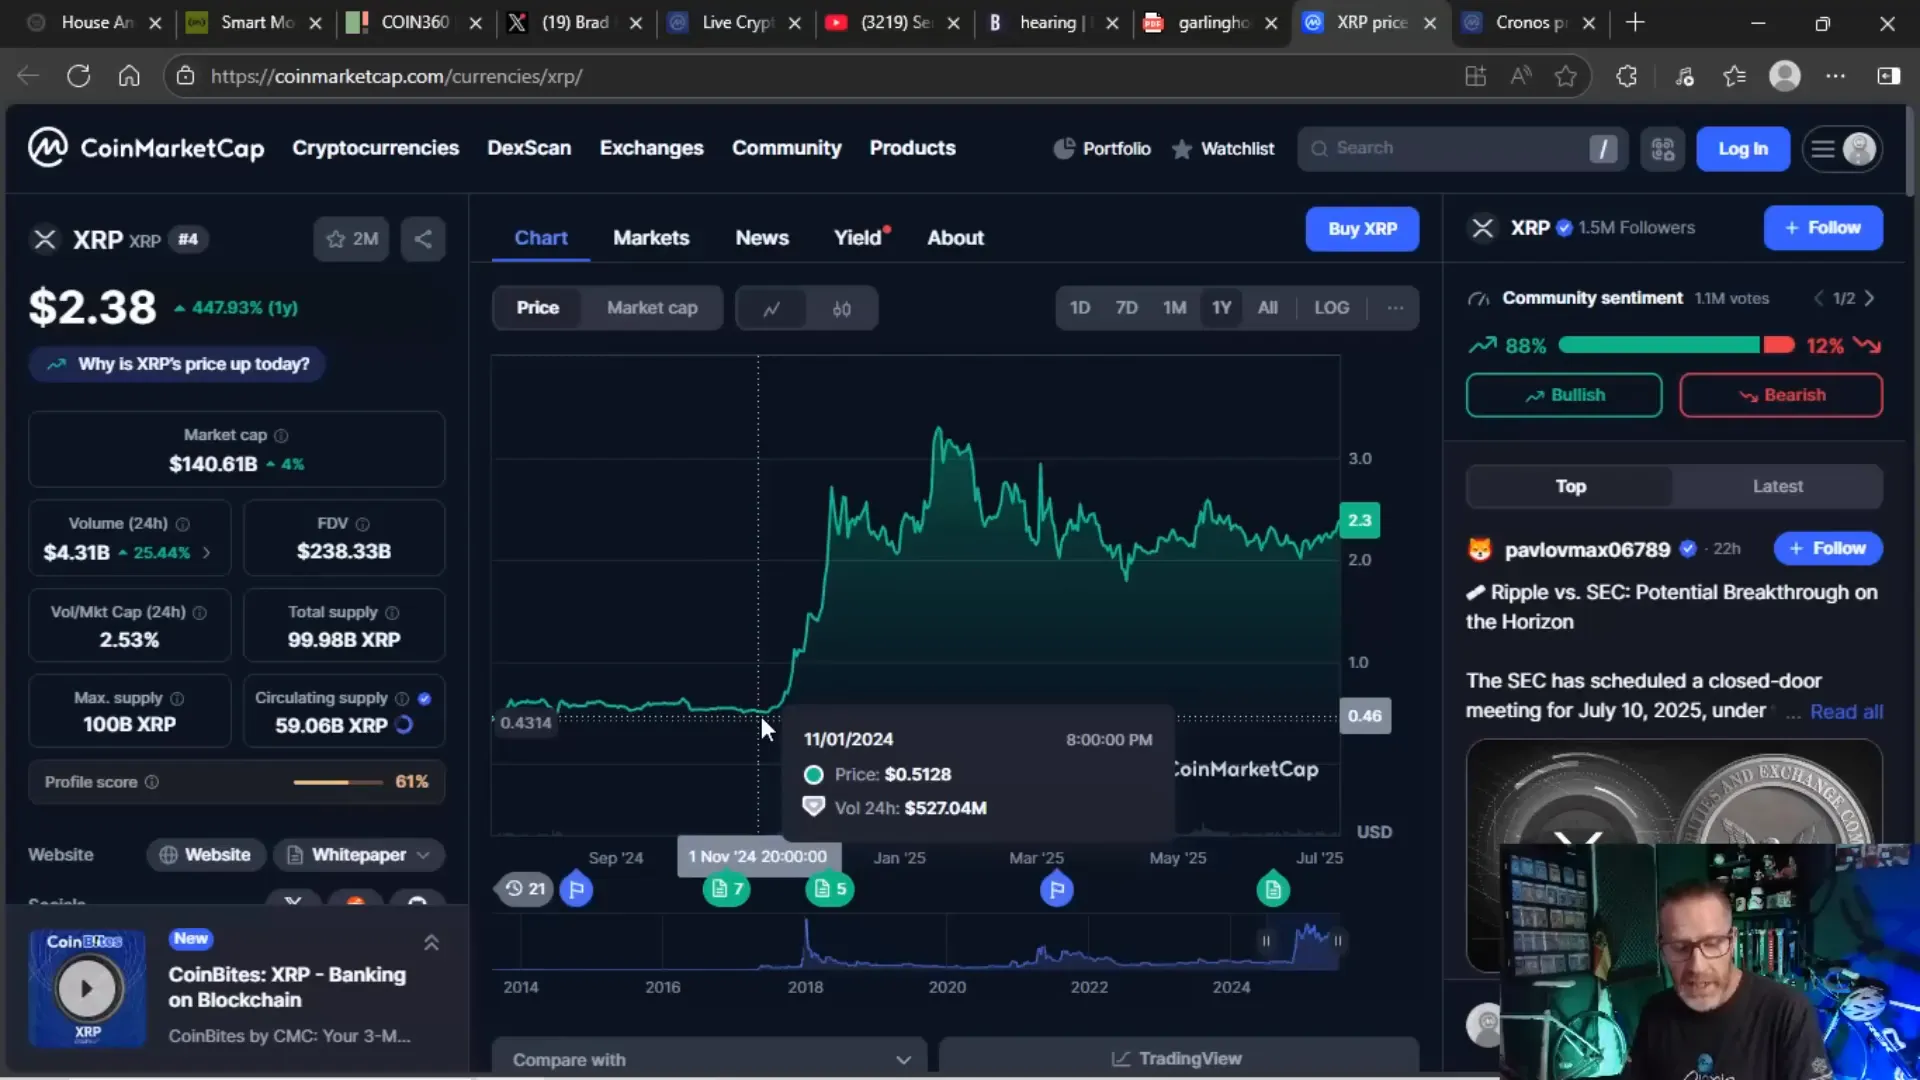Focus the CoinMarketCap search field

(x=1462, y=149)
